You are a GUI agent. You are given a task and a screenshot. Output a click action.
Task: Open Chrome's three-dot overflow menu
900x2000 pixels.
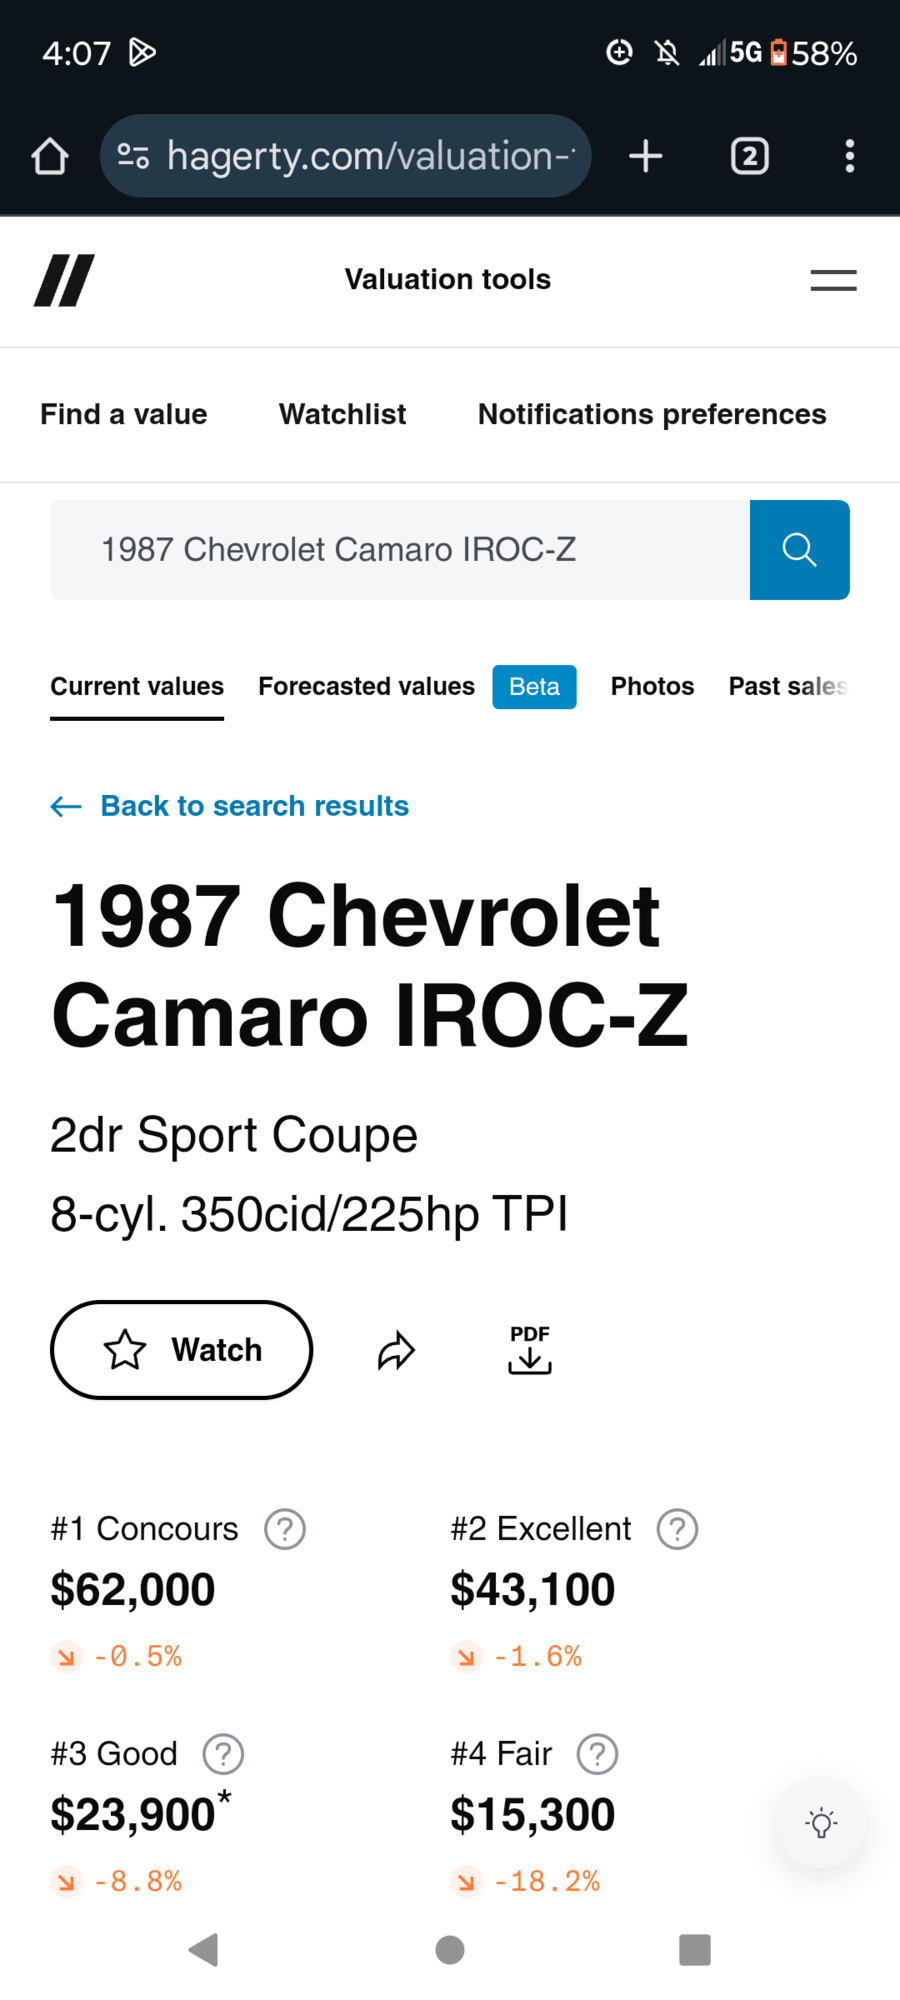coord(849,156)
